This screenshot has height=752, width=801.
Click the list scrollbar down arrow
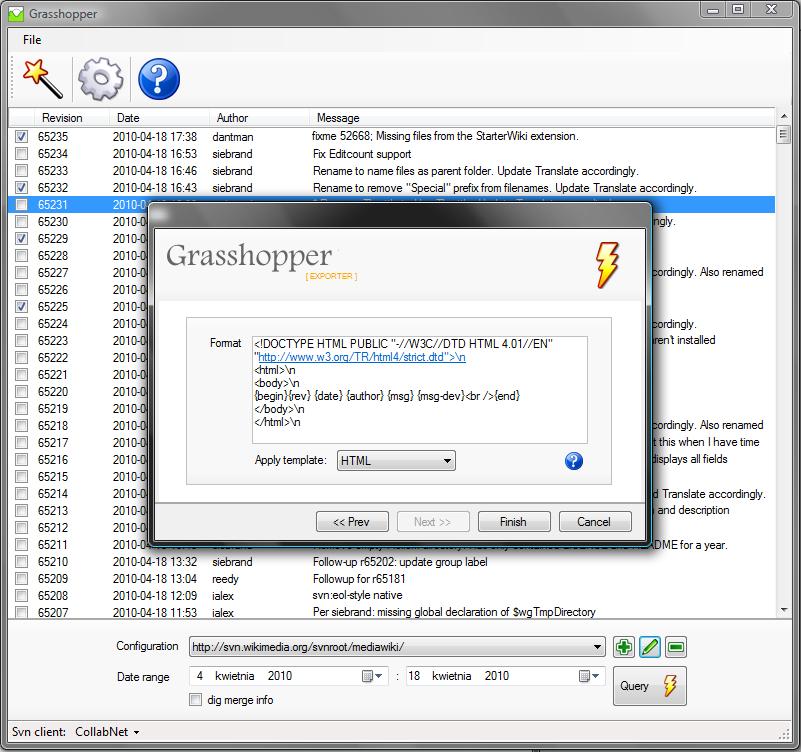point(784,609)
